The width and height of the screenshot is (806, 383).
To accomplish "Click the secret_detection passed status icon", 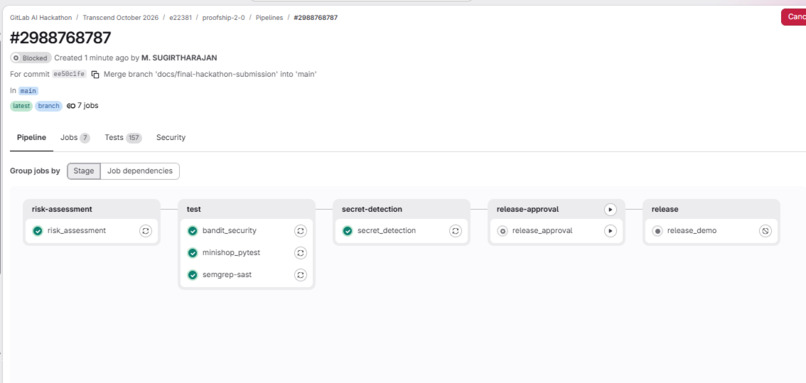I will click(x=347, y=231).
